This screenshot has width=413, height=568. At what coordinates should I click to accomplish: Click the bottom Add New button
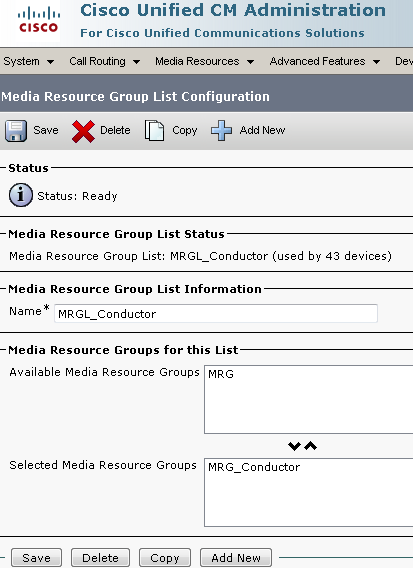coord(236,557)
